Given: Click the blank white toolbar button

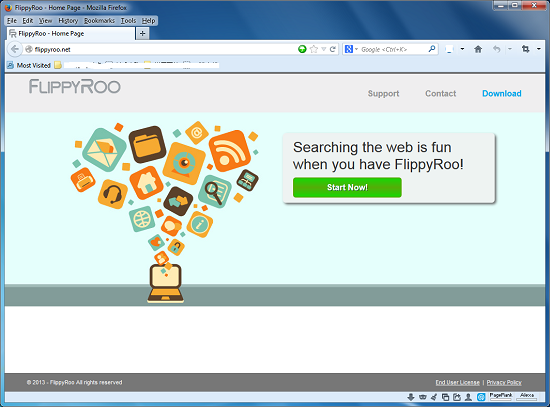Looking at the screenshot, I should [449, 49].
